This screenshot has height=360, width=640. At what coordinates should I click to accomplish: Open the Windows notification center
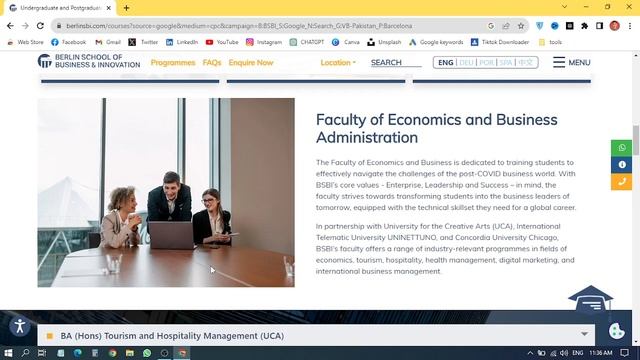click(x=624, y=353)
